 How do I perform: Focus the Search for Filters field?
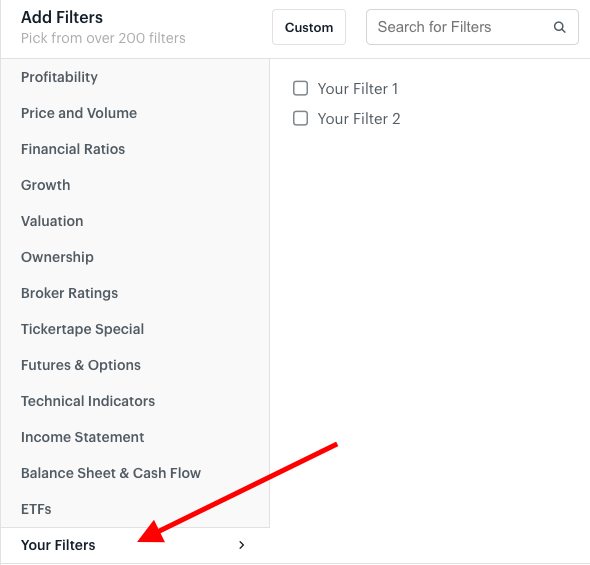point(472,27)
